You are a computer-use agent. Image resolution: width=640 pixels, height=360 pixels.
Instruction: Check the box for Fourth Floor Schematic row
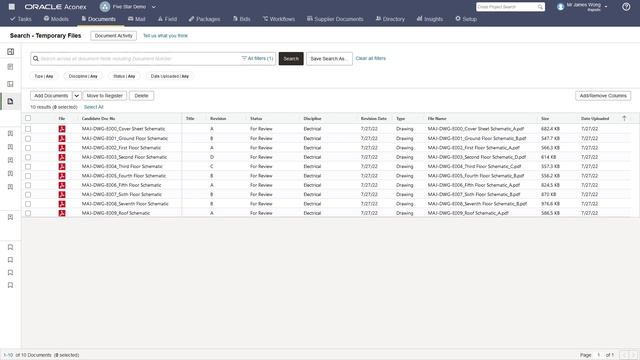point(28,176)
